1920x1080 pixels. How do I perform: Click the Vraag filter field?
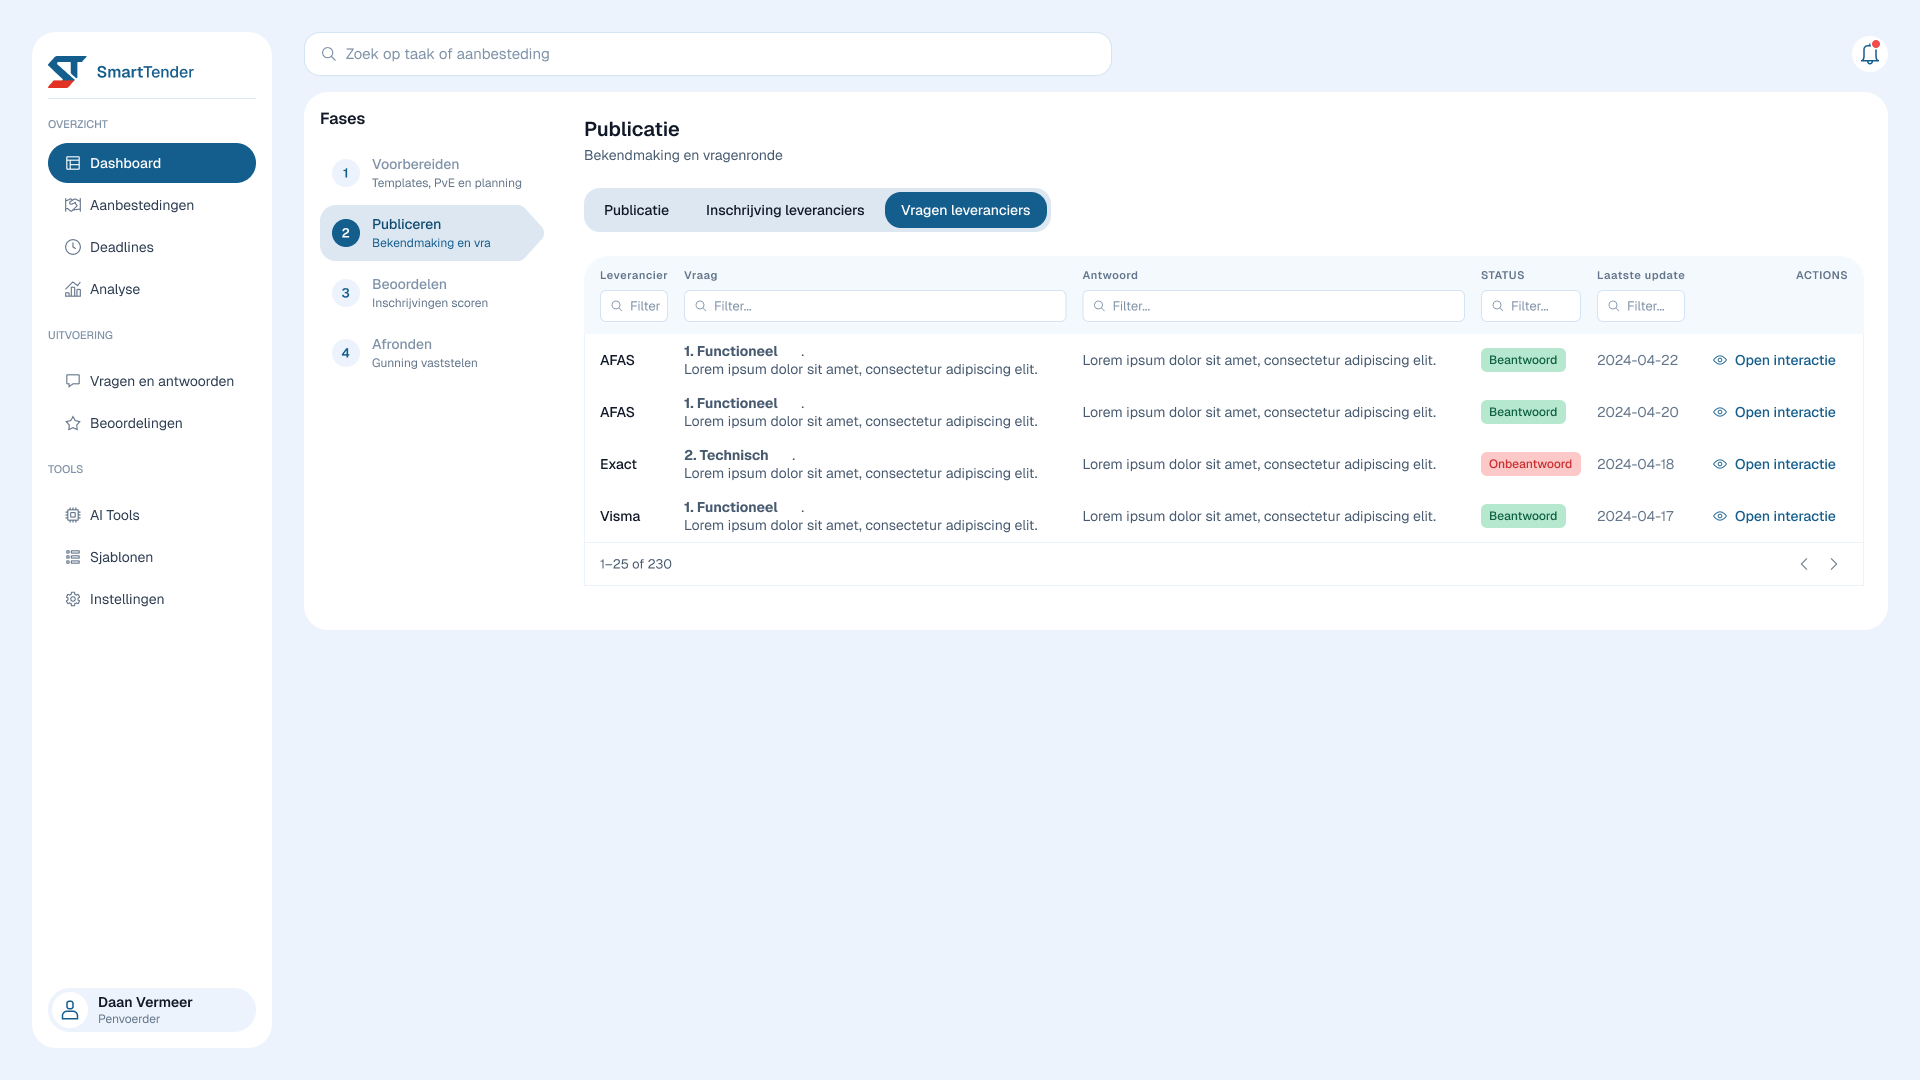tap(875, 306)
